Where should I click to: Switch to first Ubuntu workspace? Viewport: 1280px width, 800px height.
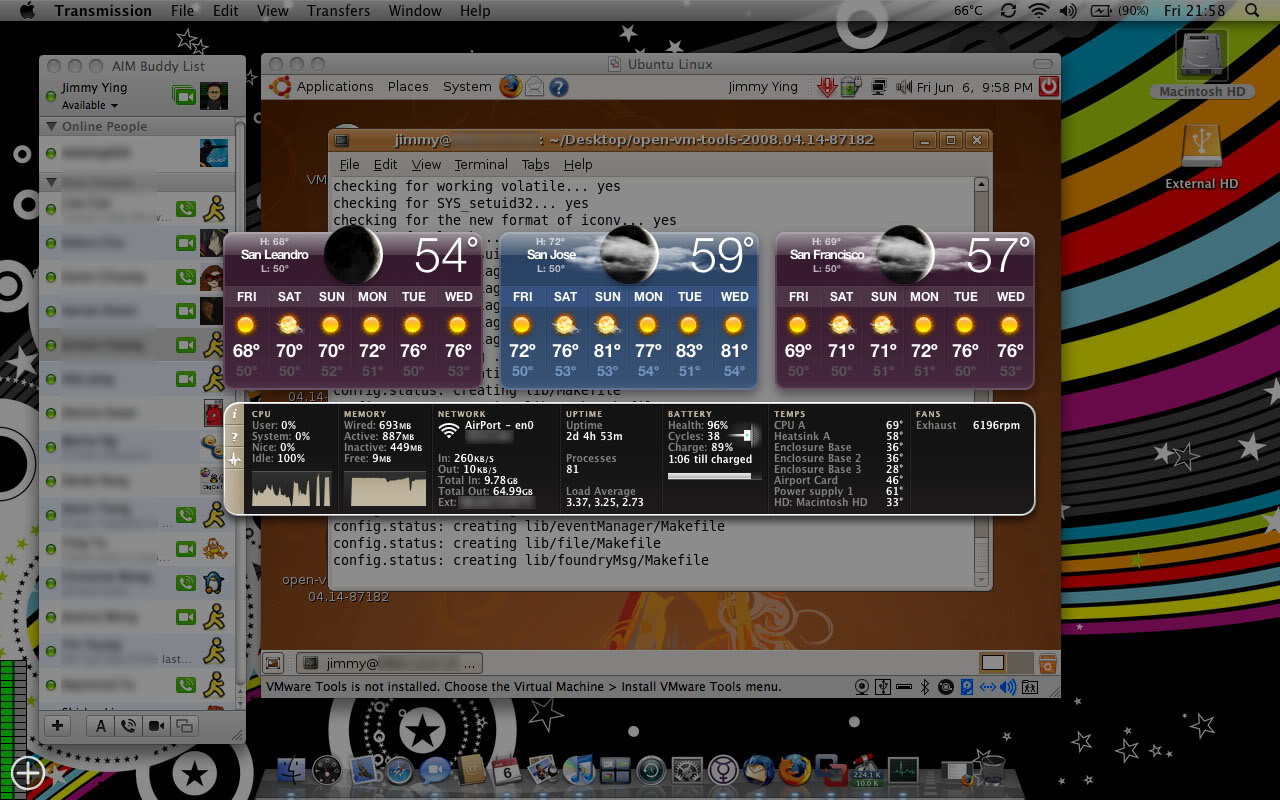[993, 662]
